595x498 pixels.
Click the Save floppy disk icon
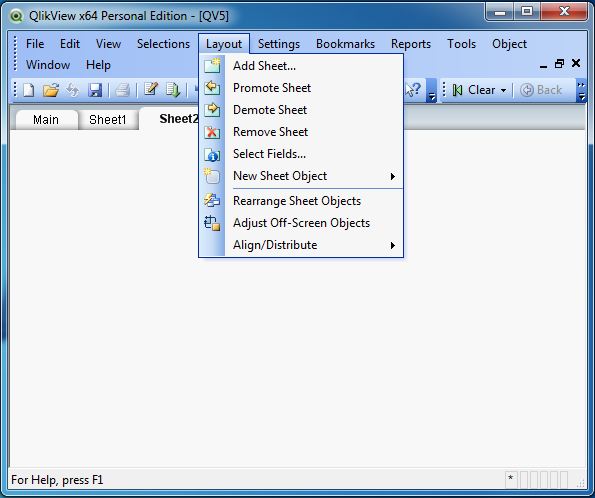[x=95, y=90]
